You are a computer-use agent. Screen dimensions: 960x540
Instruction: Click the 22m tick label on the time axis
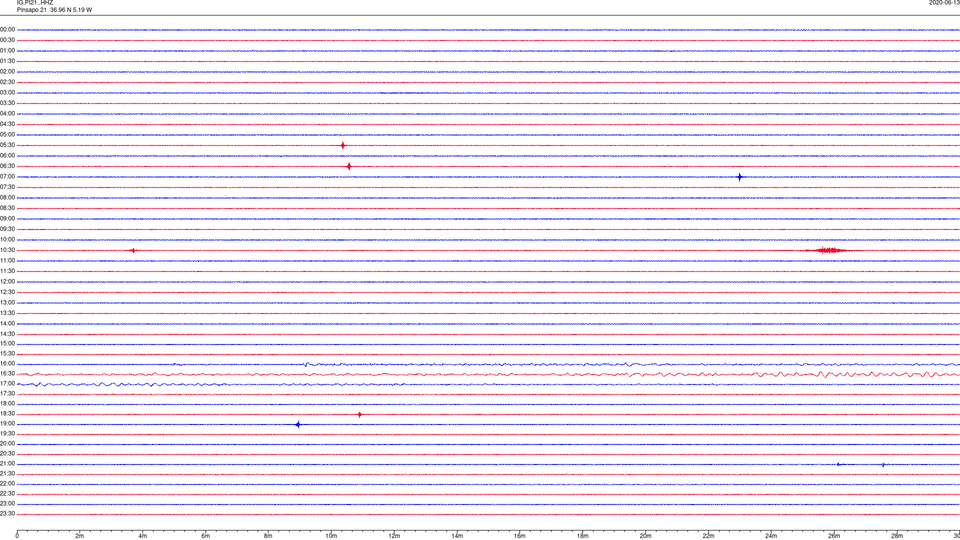[x=708, y=536]
